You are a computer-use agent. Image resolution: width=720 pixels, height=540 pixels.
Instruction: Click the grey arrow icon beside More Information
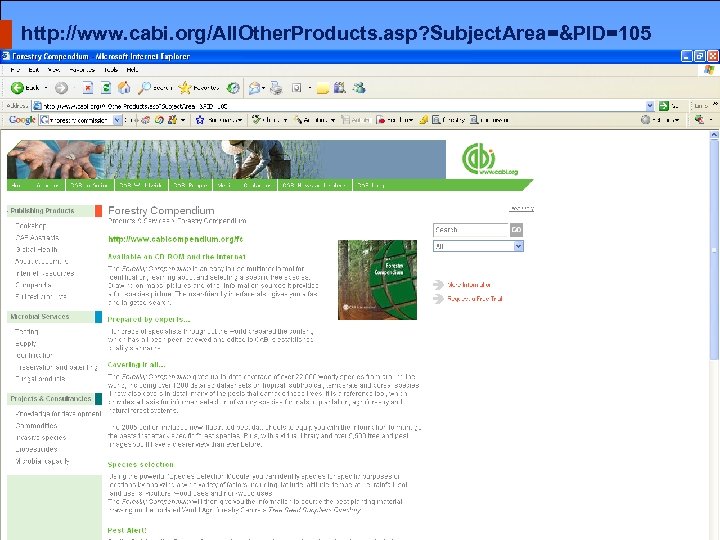click(x=438, y=285)
